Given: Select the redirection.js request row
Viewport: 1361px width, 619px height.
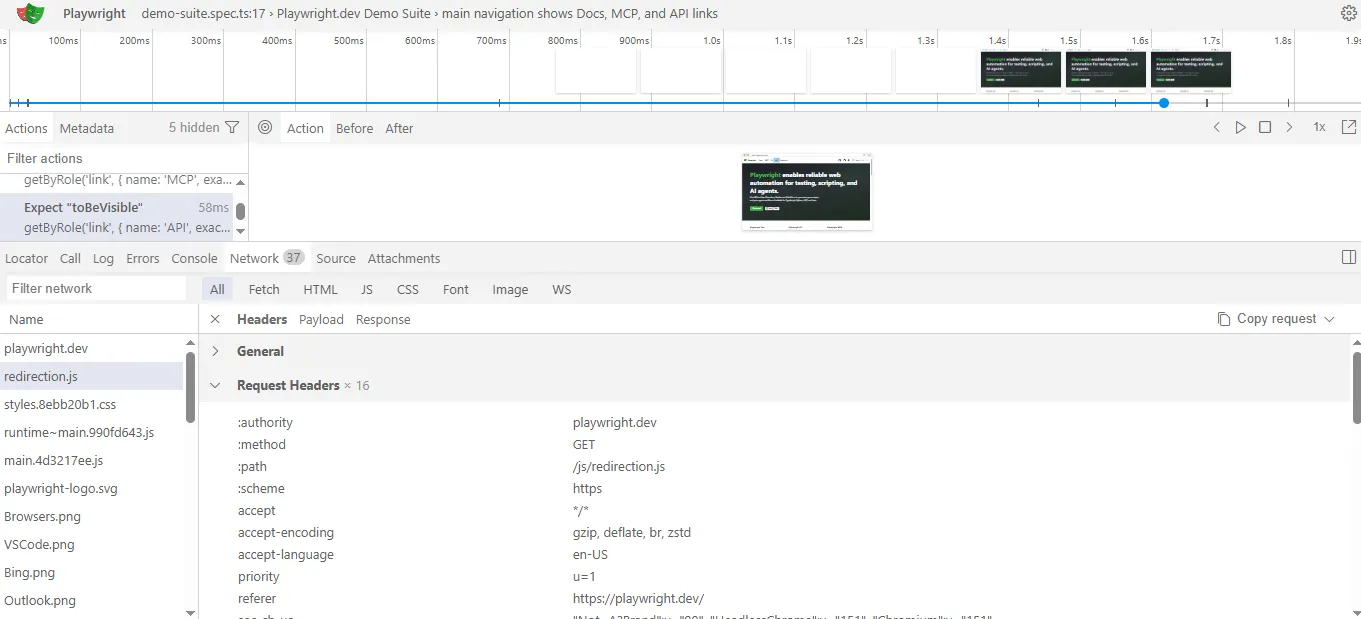Looking at the screenshot, I should pos(91,376).
